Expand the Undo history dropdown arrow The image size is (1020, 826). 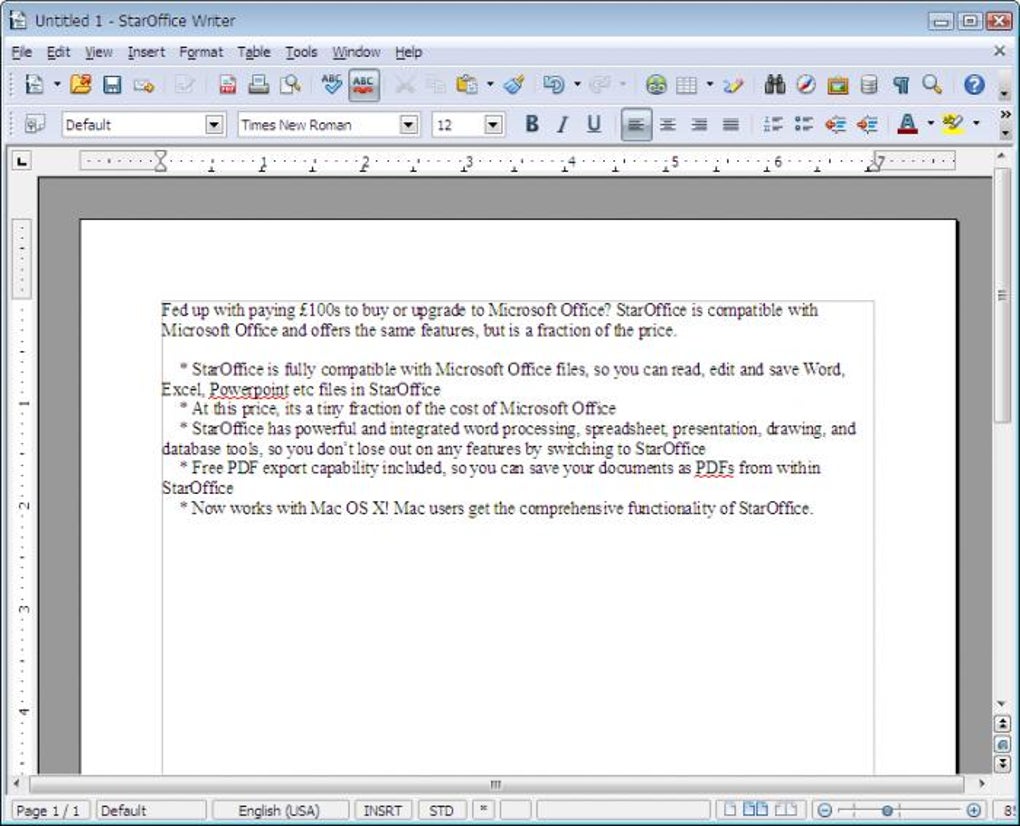577,85
